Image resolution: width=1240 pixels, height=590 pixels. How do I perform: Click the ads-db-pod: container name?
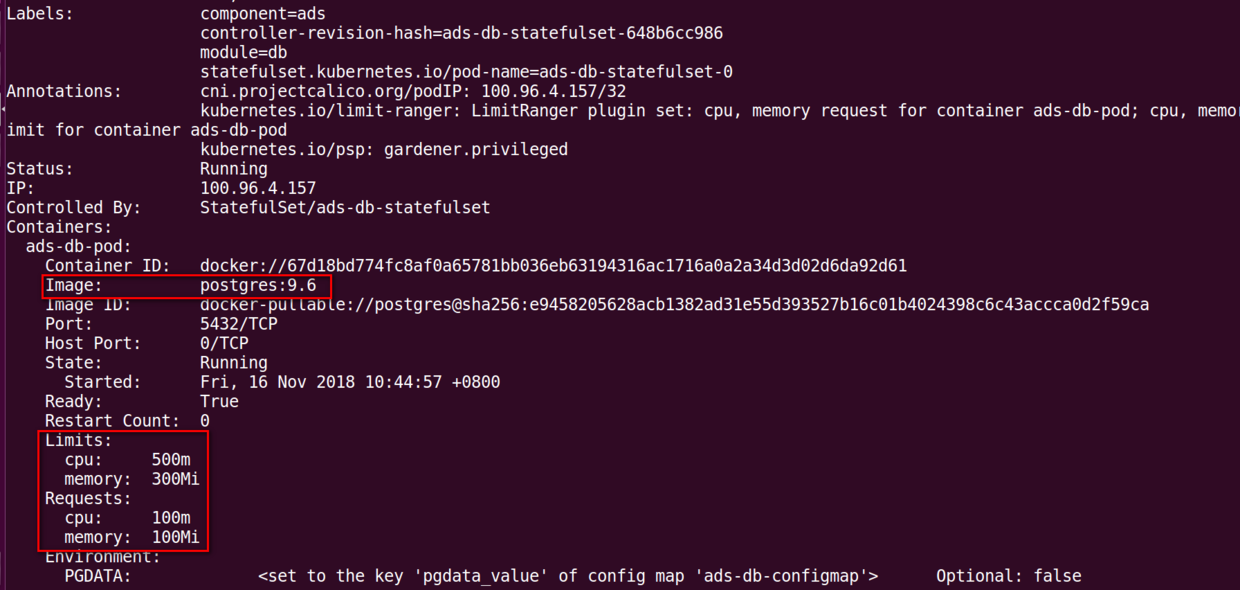[79, 246]
